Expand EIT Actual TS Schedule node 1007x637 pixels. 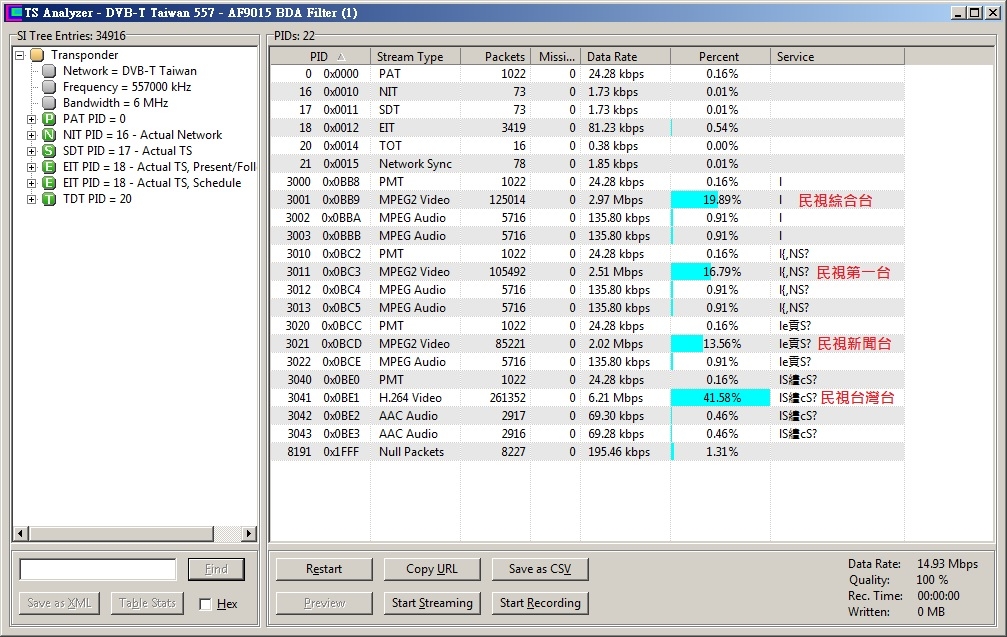(x=31, y=184)
